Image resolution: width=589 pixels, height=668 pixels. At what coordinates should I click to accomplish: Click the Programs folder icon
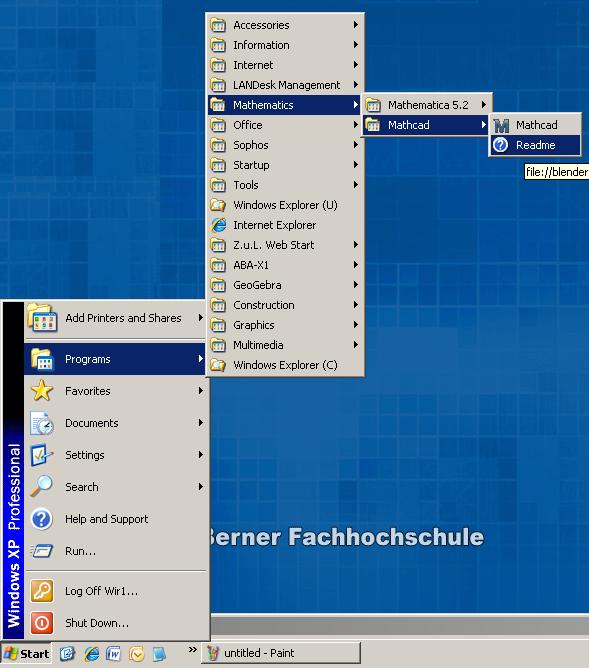[x=42, y=359]
